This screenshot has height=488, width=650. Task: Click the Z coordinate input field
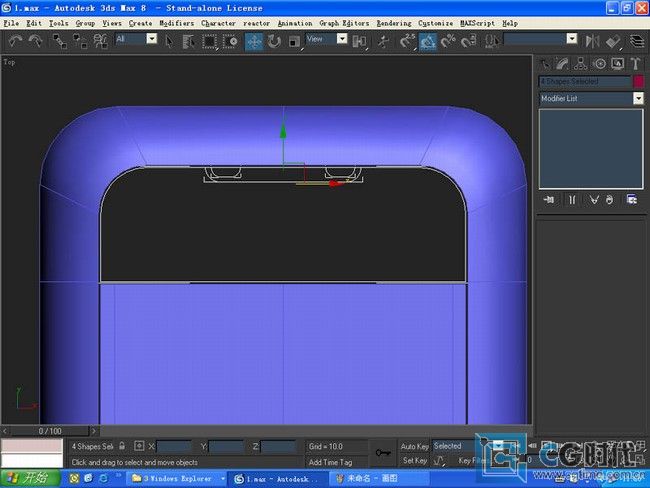[278, 447]
